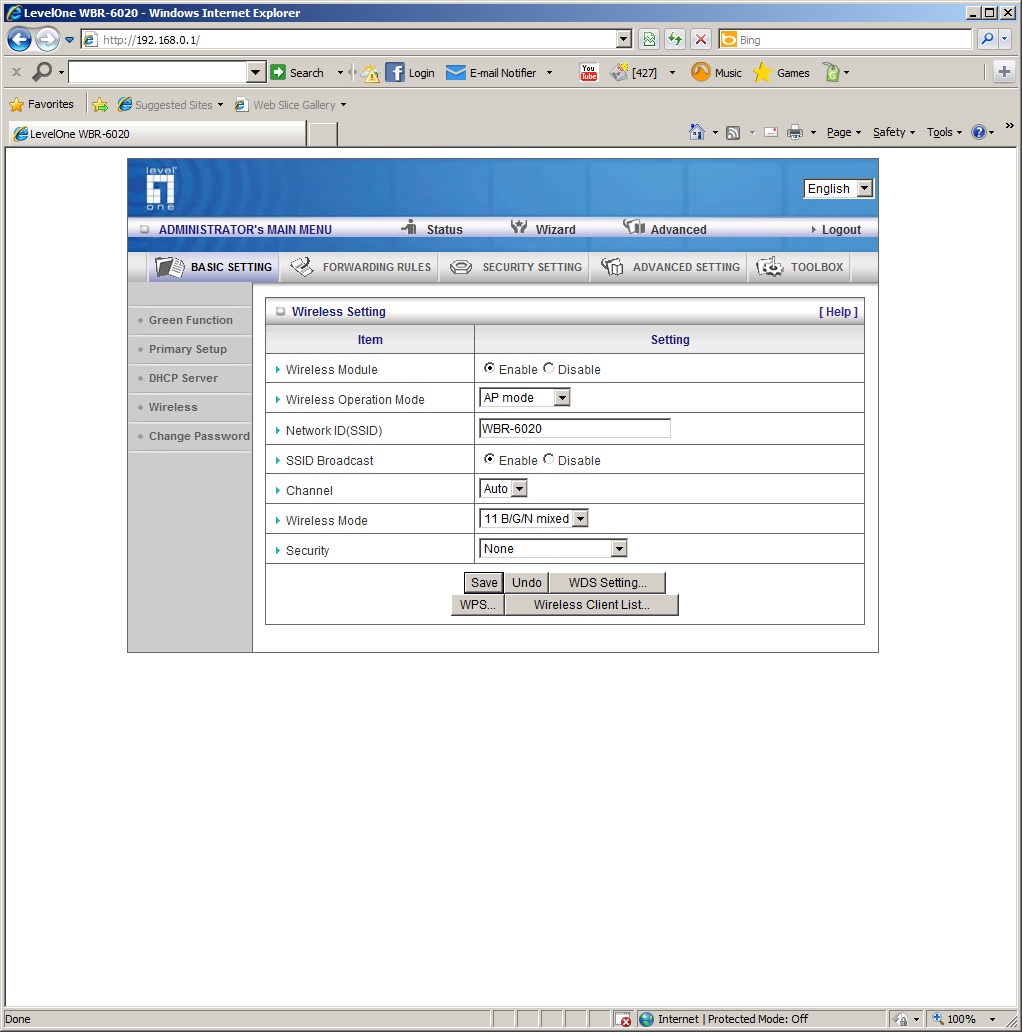This screenshot has height=1032, width=1022.
Task: Click the E-mail Notifier envelope icon
Action: point(455,72)
